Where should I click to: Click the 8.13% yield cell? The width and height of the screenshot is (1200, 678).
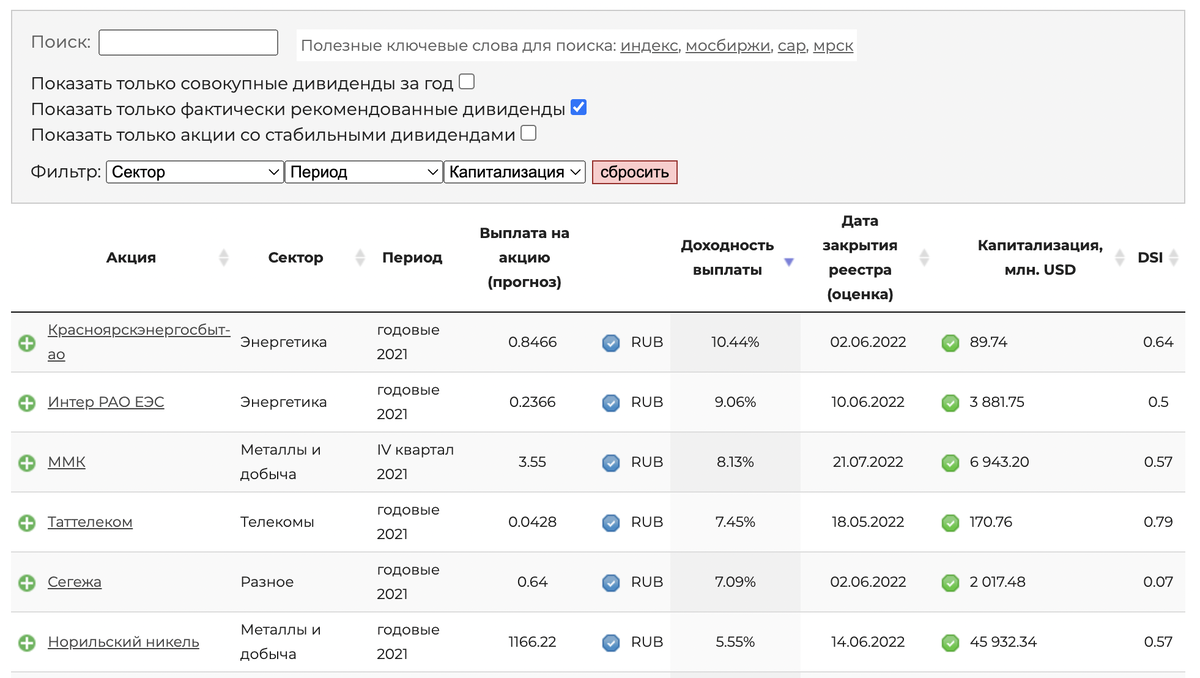(735, 462)
